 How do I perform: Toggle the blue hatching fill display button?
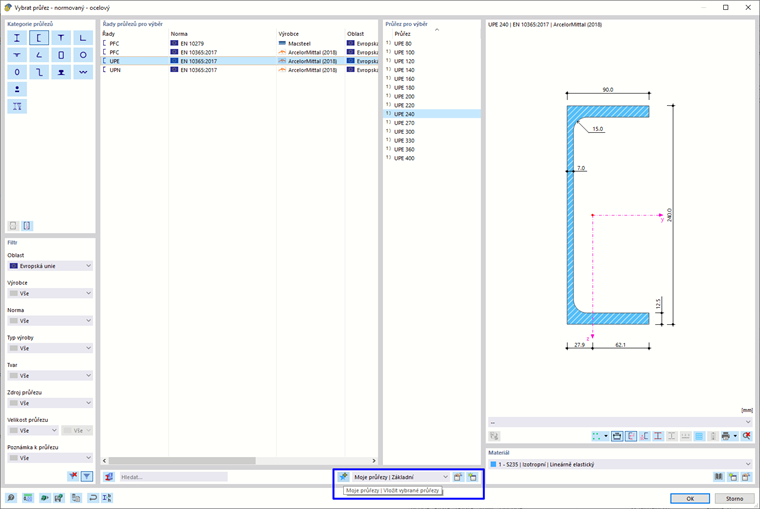point(699,436)
